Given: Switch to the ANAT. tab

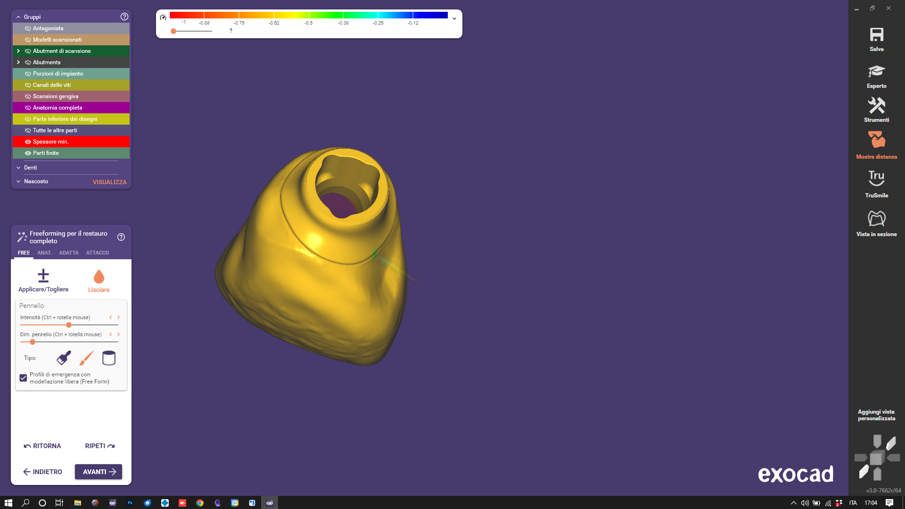Looking at the screenshot, I should click(x=44, y=253).
